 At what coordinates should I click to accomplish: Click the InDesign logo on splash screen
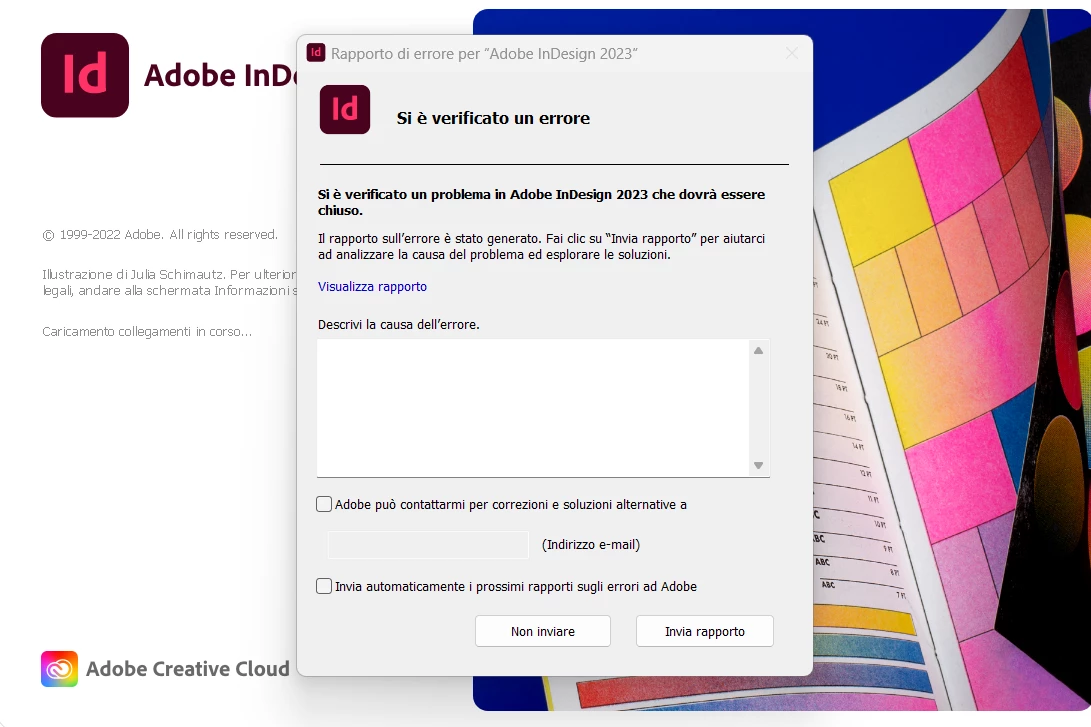[x=85, y=75]
